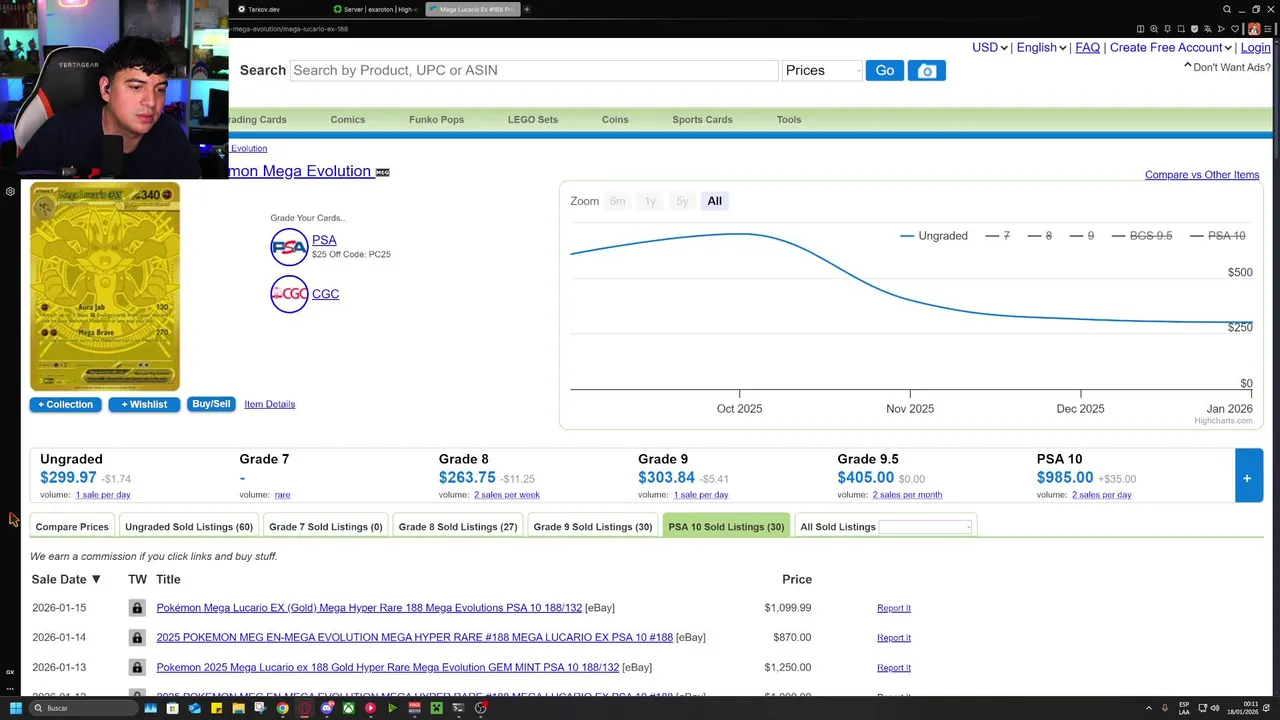Viewport: 1280px width, 720px height.
Task: Open the browser profile avatar icon
Action: (x=1254, y=29)
